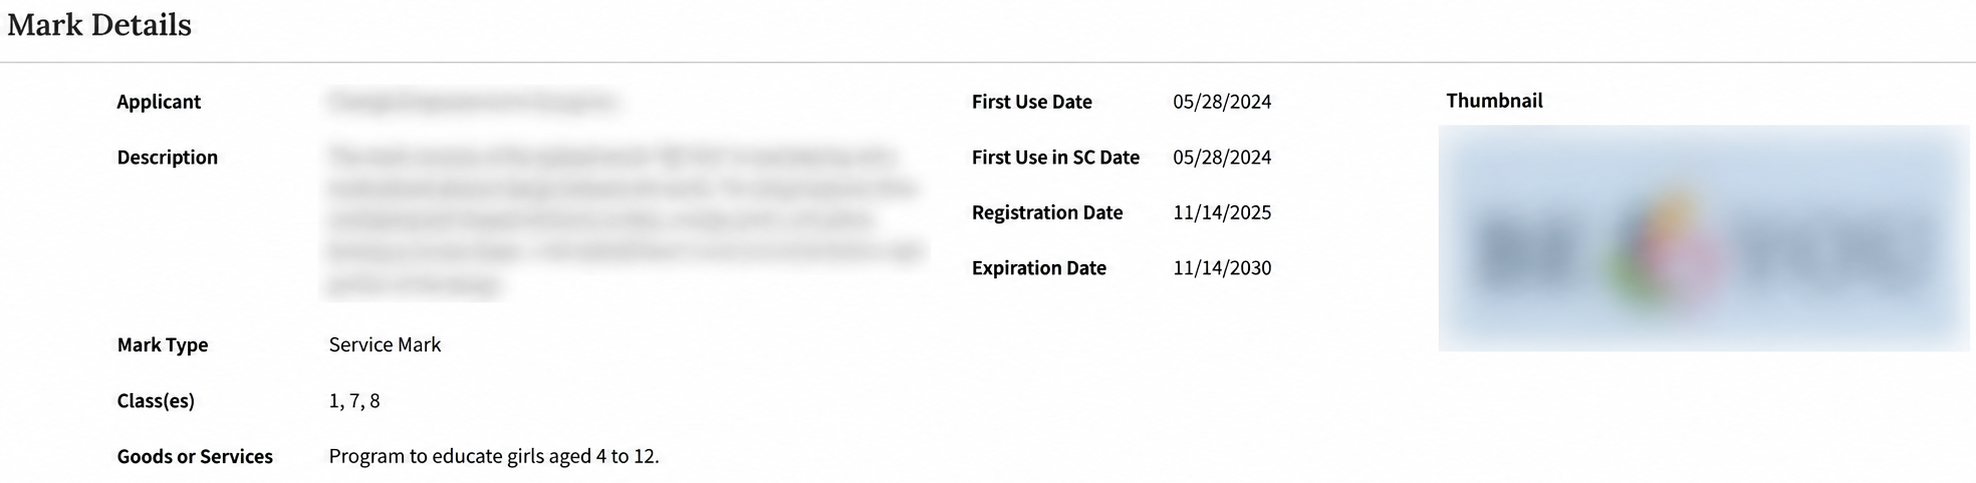Select the Description field label
The height and width of the screenshot is (483, 1976).
[x=167, y=157]
